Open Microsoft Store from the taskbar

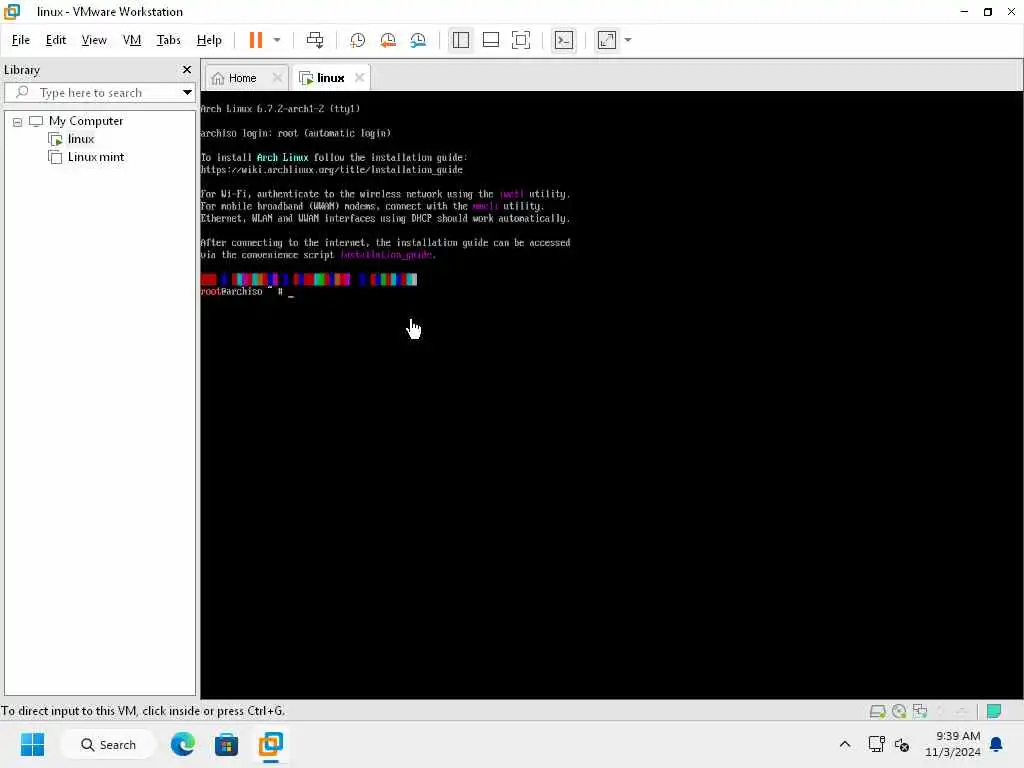click(x=227, y=744)
